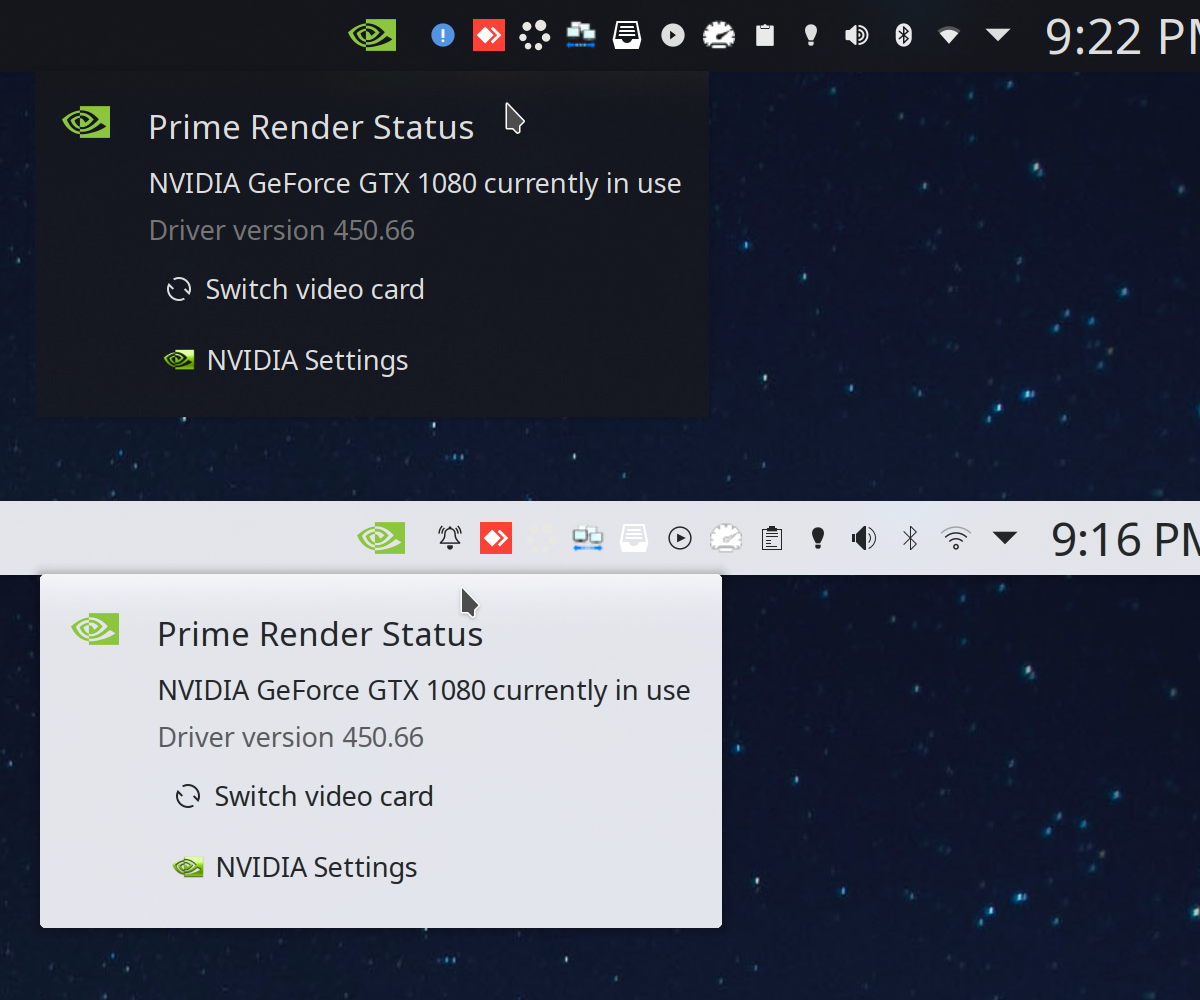Screen dimensions: 1200x1000
Task: Click Switch video card in dark popup
Action: [x=315, y=290]
